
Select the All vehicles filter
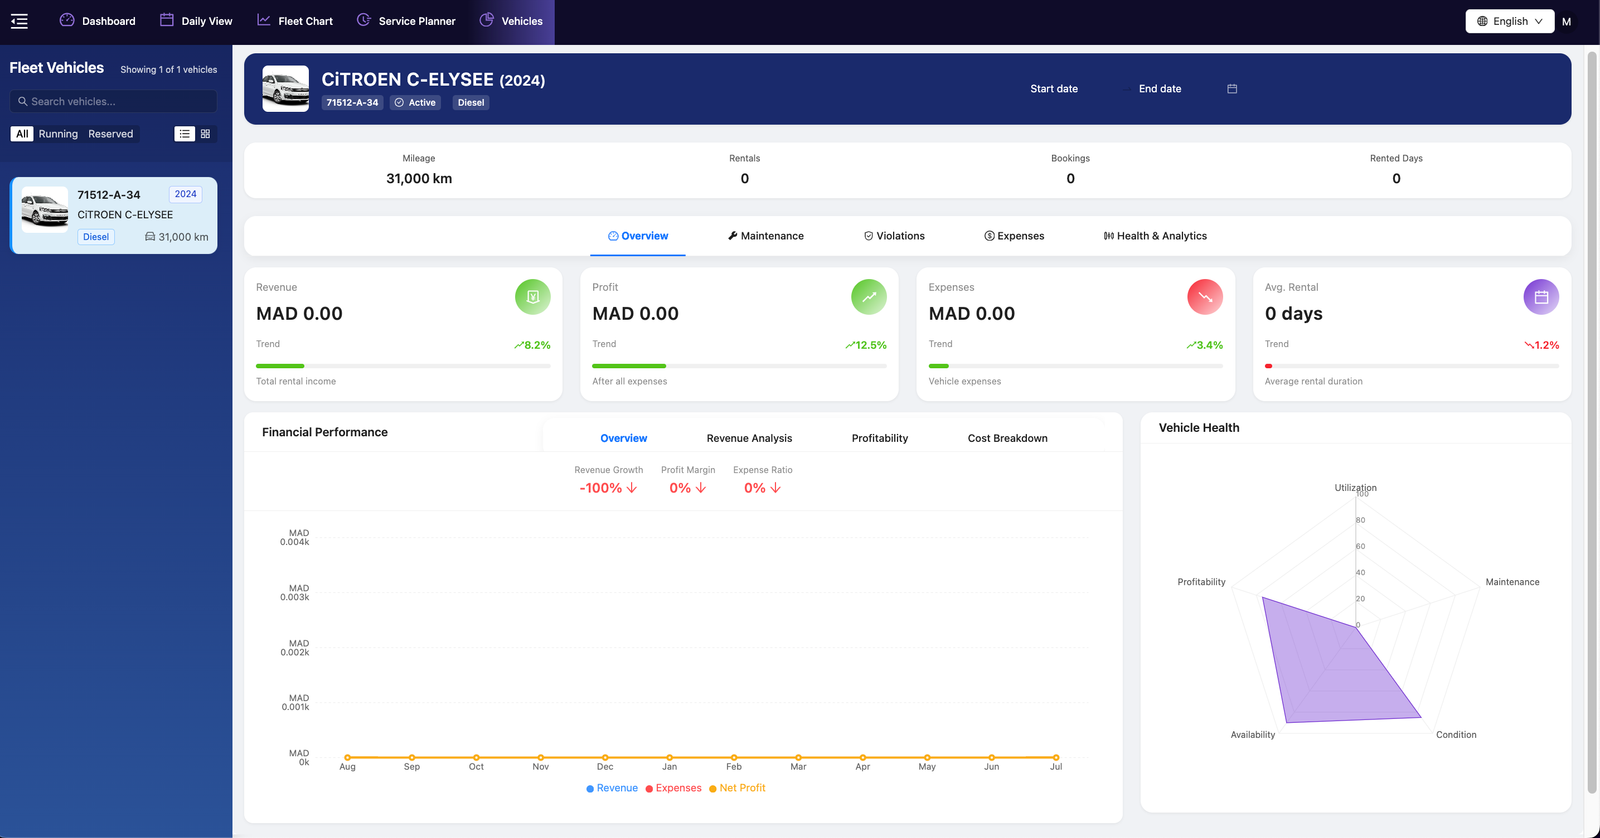22,134
